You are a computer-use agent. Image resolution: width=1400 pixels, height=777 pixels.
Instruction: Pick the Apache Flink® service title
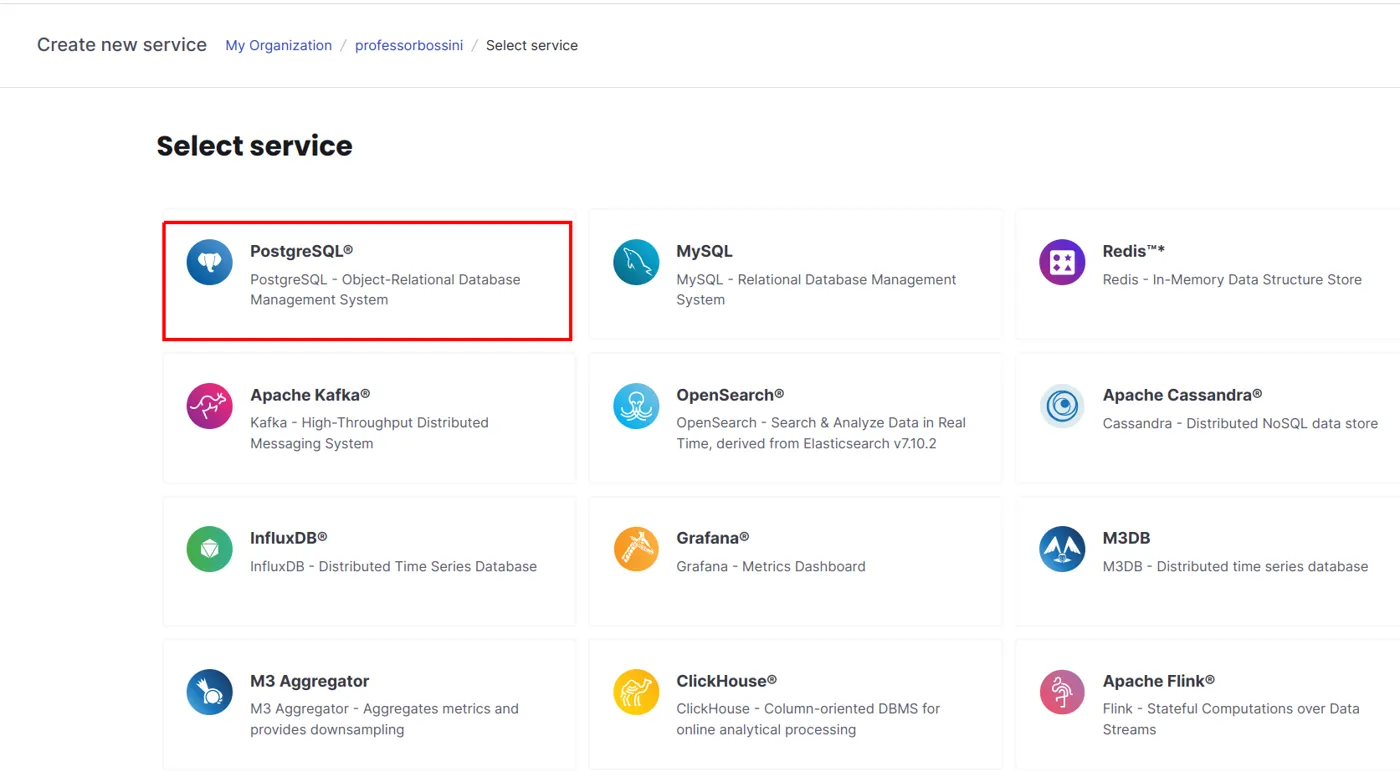[x=1159, y=681]
